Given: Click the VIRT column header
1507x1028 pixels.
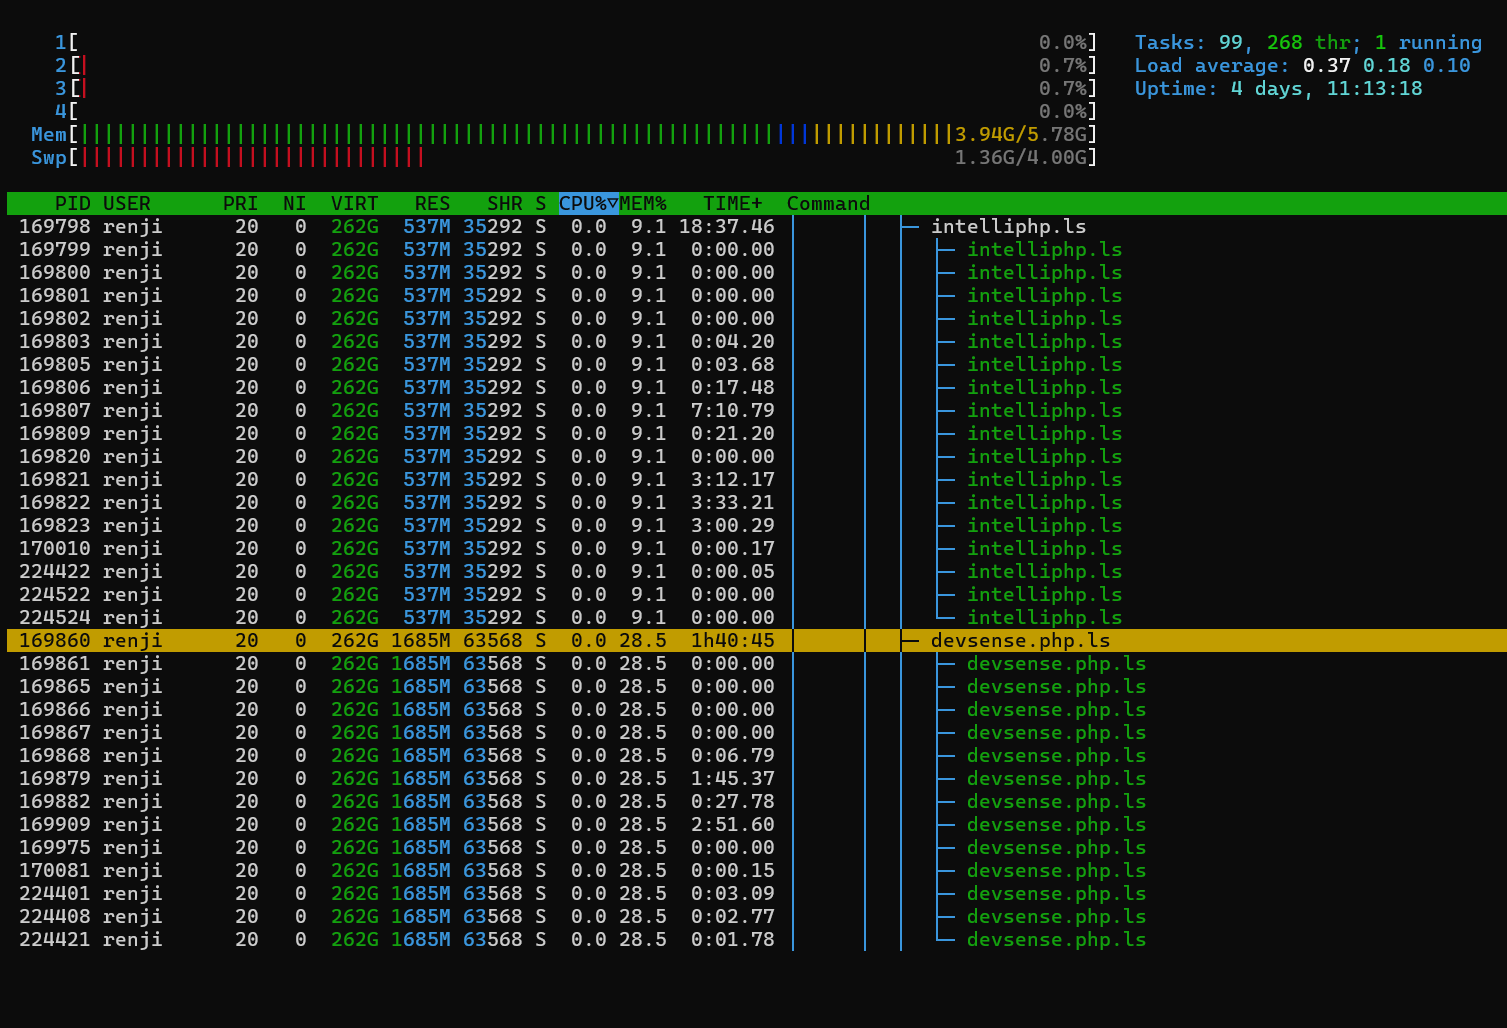Looking at the screenshot, I should (354, 204).
